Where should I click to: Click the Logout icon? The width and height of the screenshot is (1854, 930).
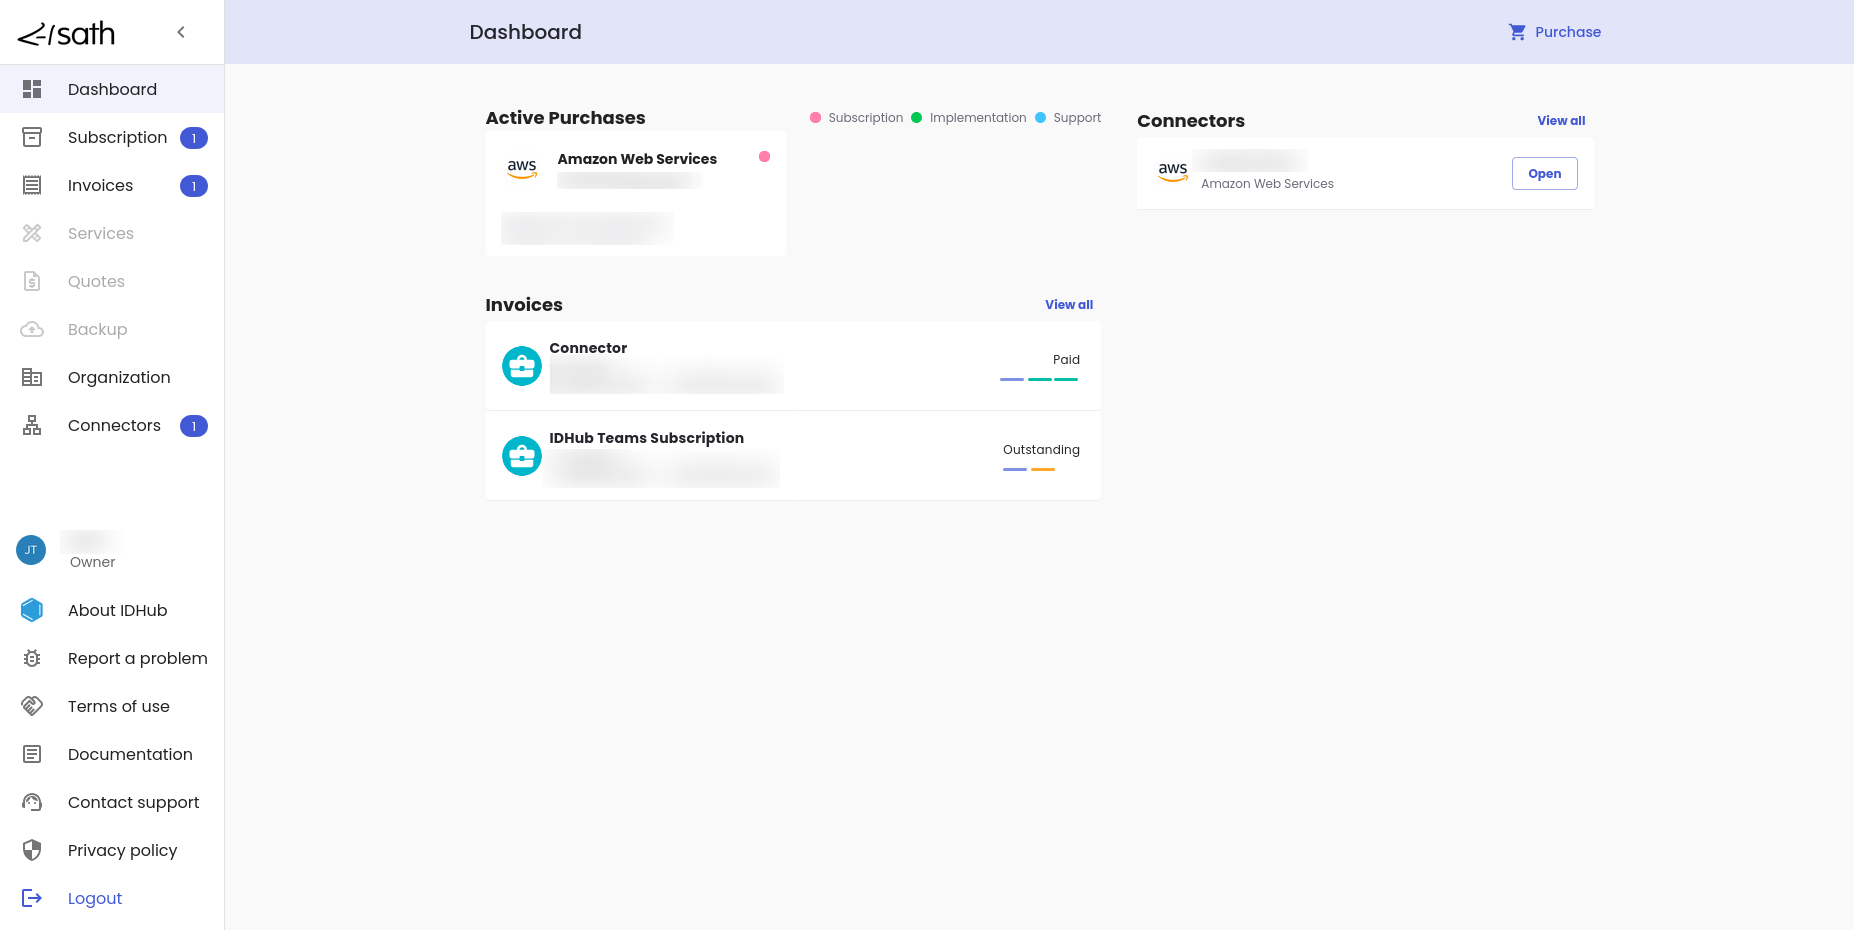click(32, 898)
